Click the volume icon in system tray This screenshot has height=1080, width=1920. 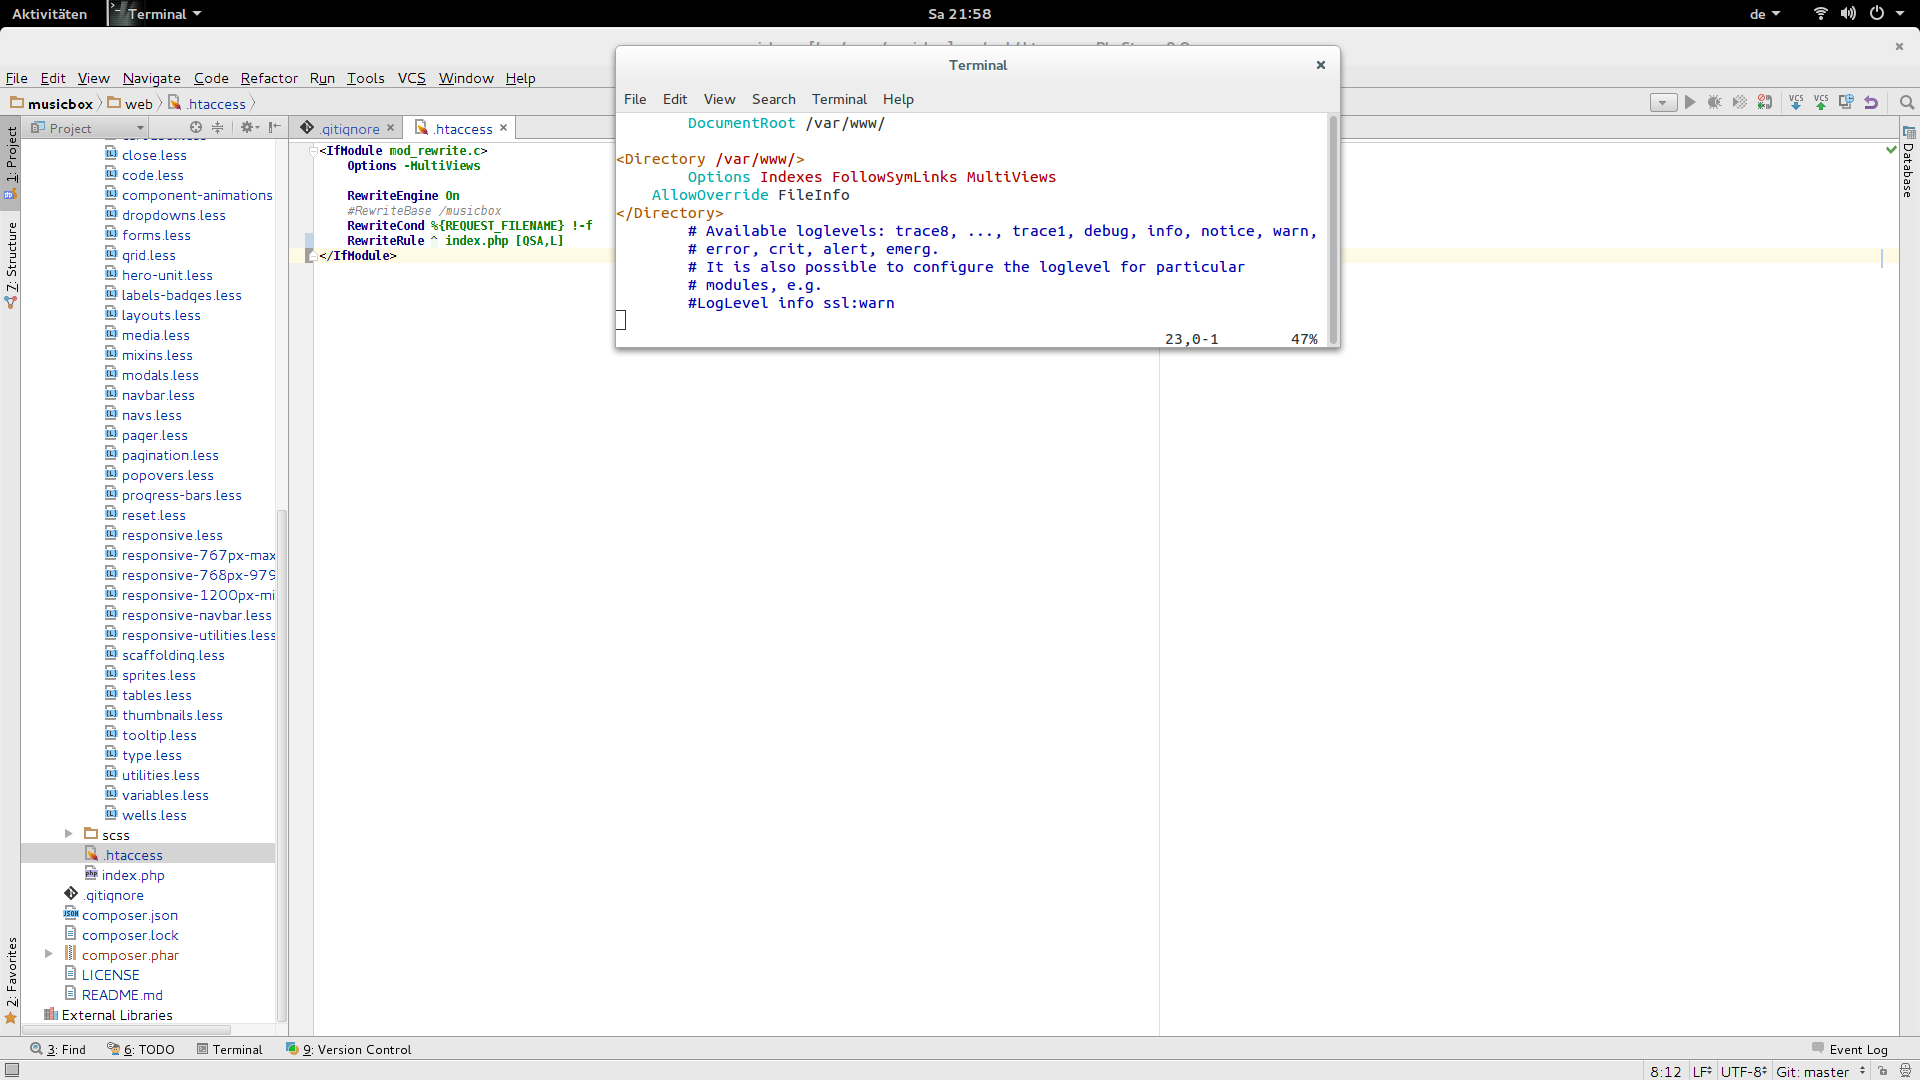coord(1848,13)
